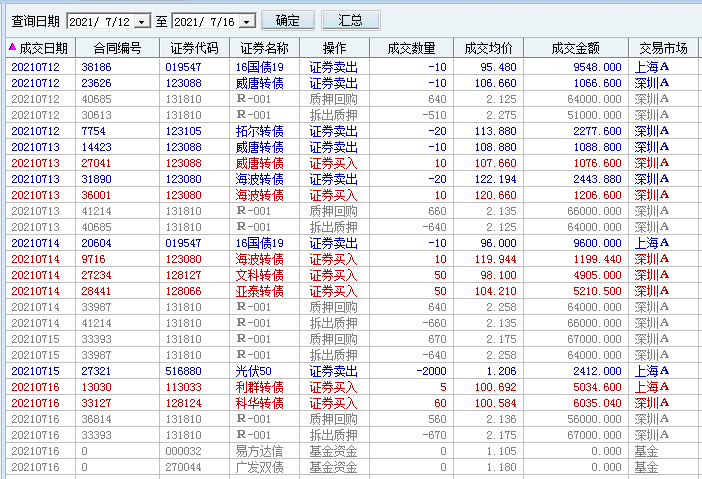Screen dimensions: 702x479
Task: Sort by 成交数量 column header
Action: [x=411, y=48]
